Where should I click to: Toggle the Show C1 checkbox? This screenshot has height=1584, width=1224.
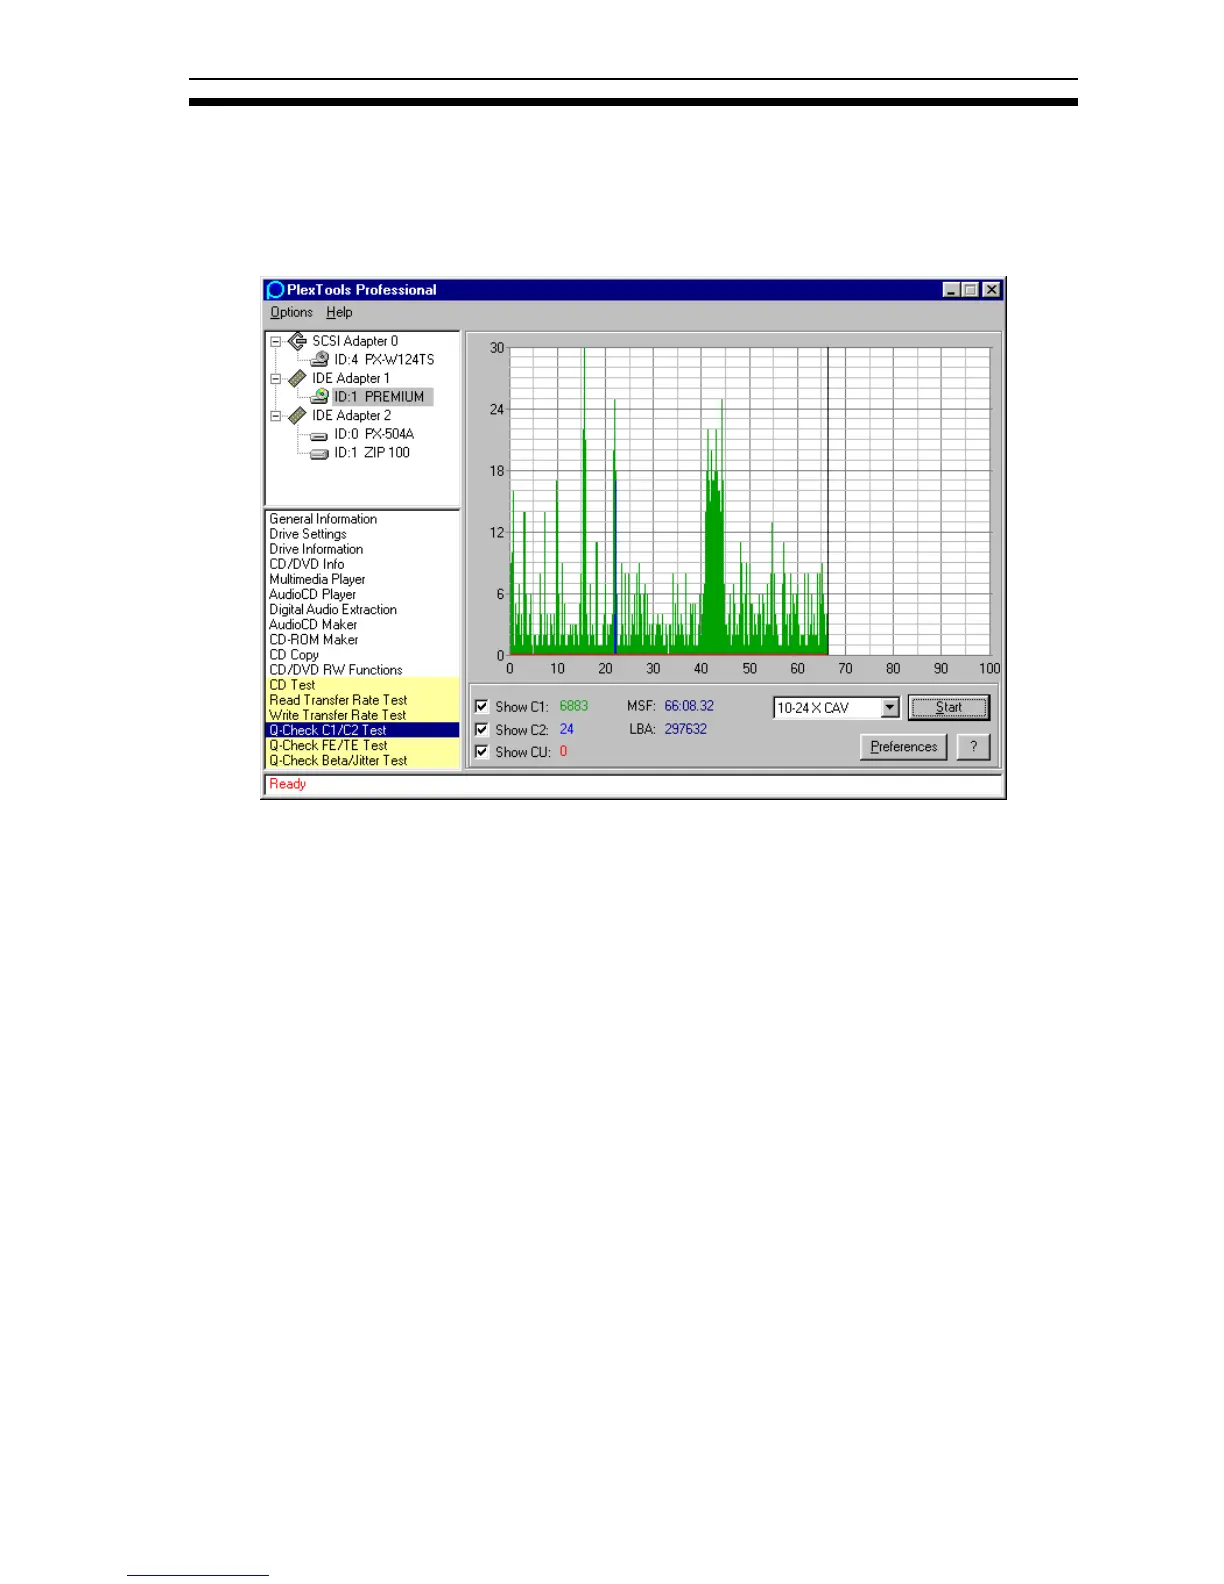481,706
